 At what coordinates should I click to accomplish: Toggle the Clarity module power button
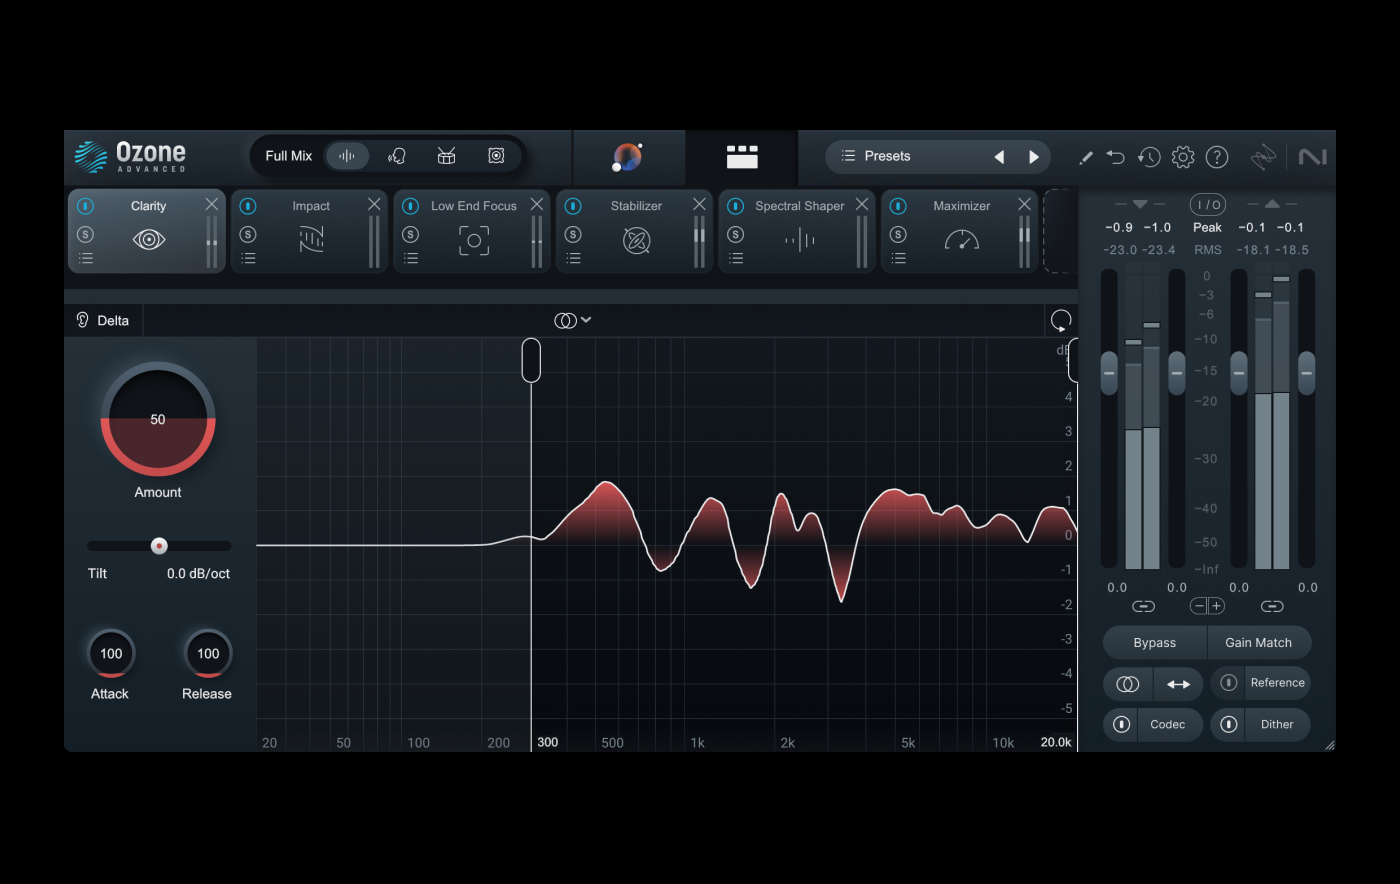pos(85,206)
